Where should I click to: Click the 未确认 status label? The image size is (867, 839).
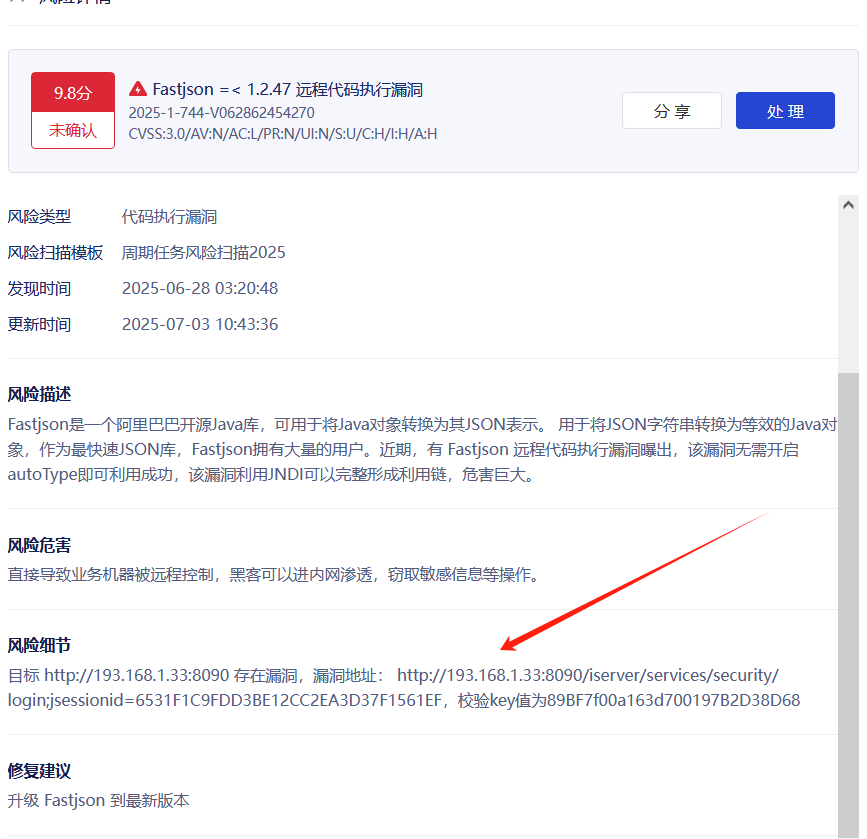(73, 130)
